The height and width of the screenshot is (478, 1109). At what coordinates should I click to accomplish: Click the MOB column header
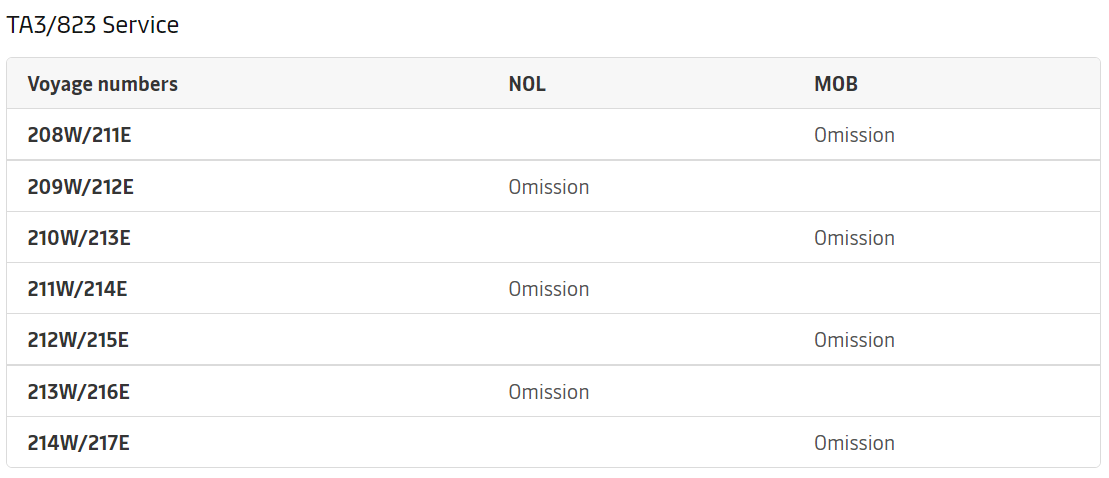tap(836, 84)
